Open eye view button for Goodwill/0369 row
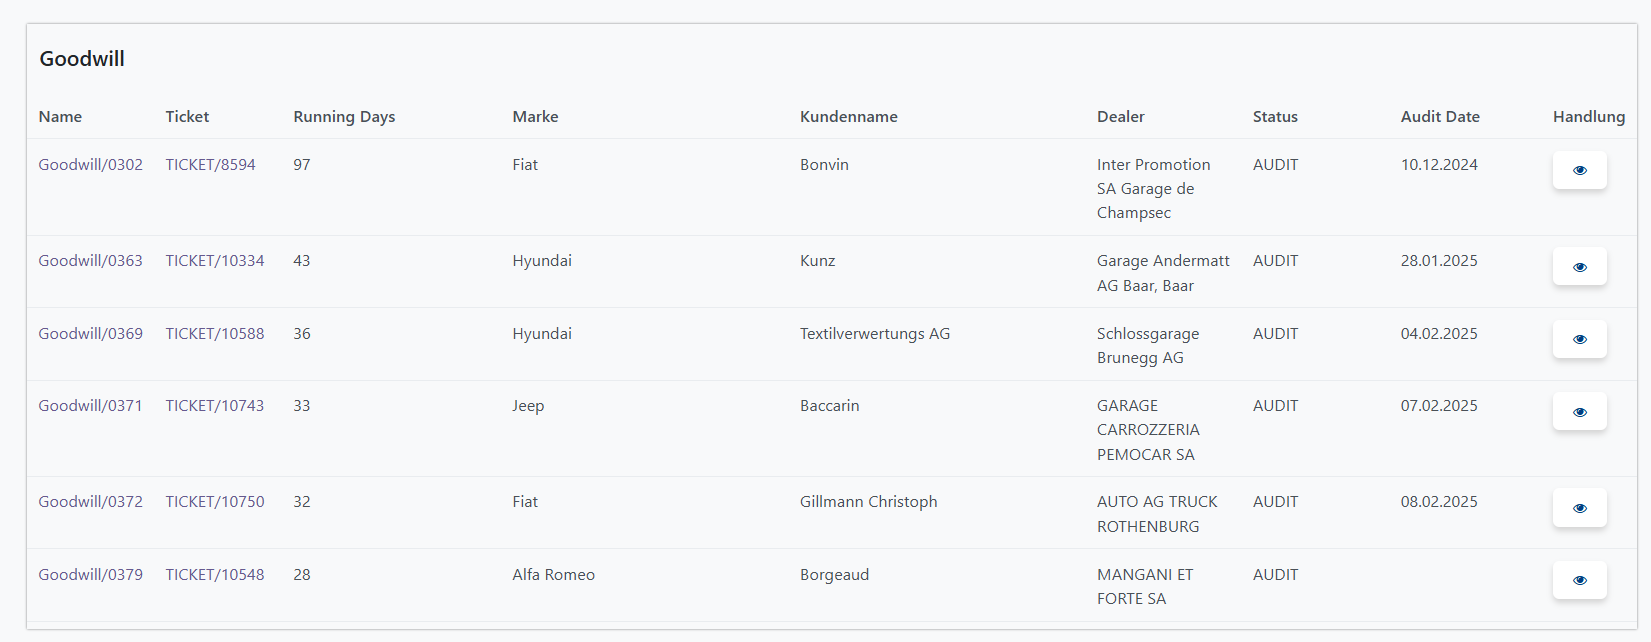Screen dimensions: 1651x642 tap(1579, 339)
